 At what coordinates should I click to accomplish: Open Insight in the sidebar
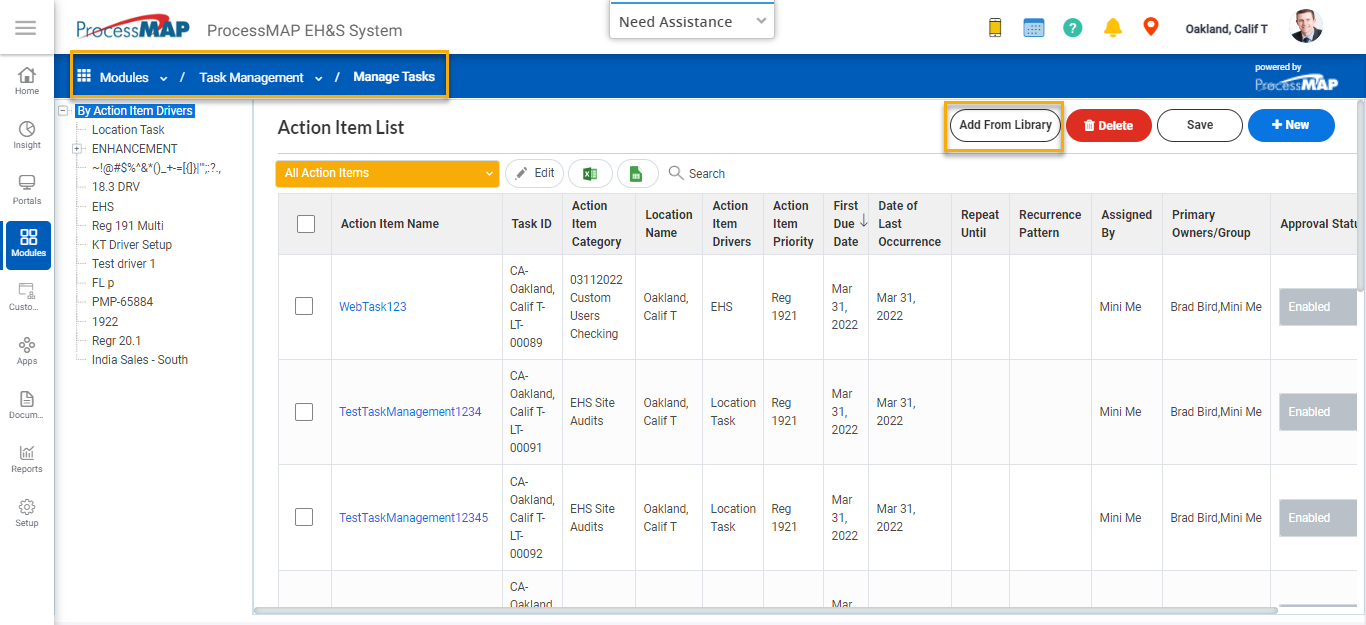tap(27, 135)
